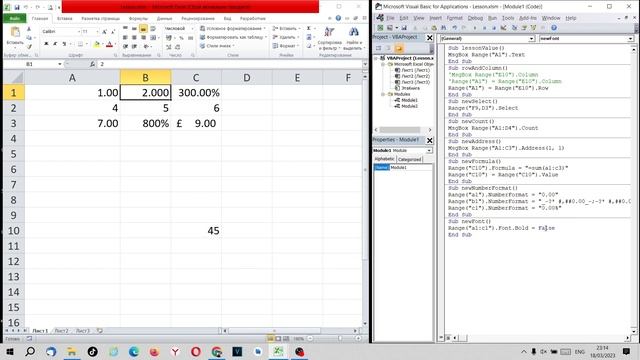This screenshot has width=640, height=360.
Task: Open the Conditional Formatting dropdown
Action: tap(233, 29)
